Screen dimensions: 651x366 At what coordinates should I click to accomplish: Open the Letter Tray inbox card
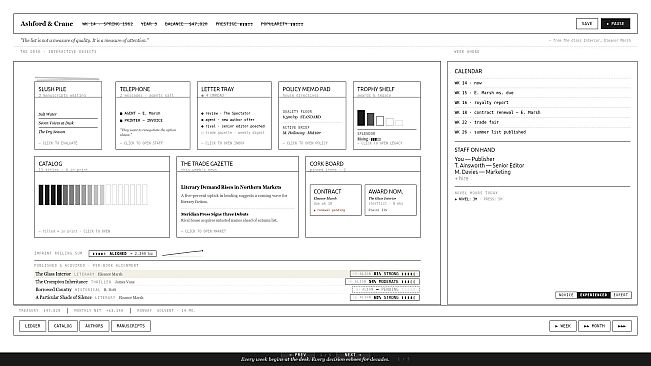[234, 115]
